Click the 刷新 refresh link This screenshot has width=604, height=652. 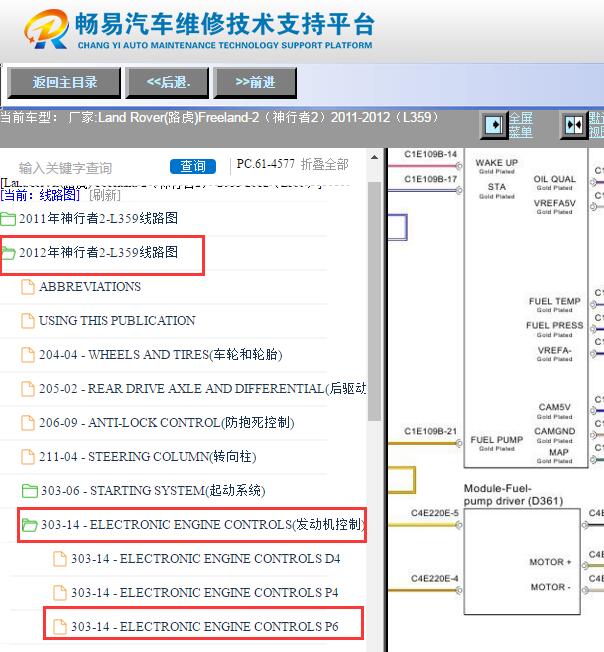click(x=105, y=195)
